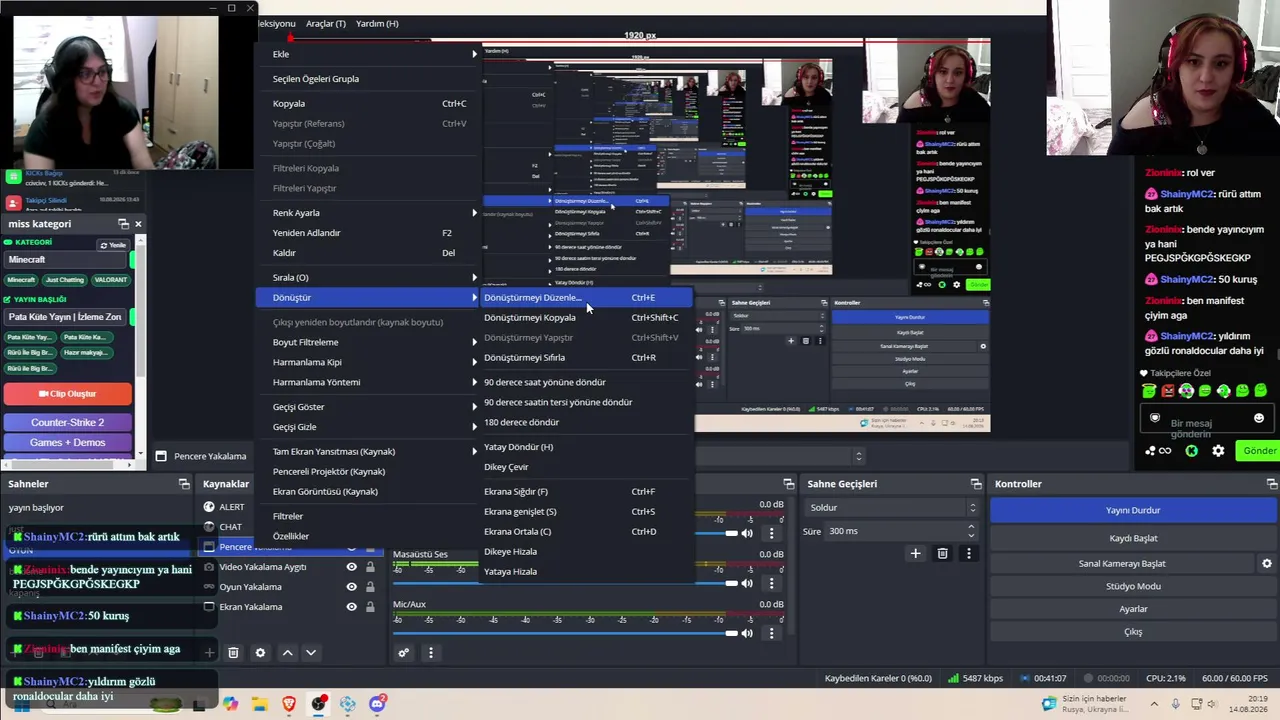Delete the selected source with the trash icon
The height and width of the screenshot is (720, 1280).
(x=233, y=653)
